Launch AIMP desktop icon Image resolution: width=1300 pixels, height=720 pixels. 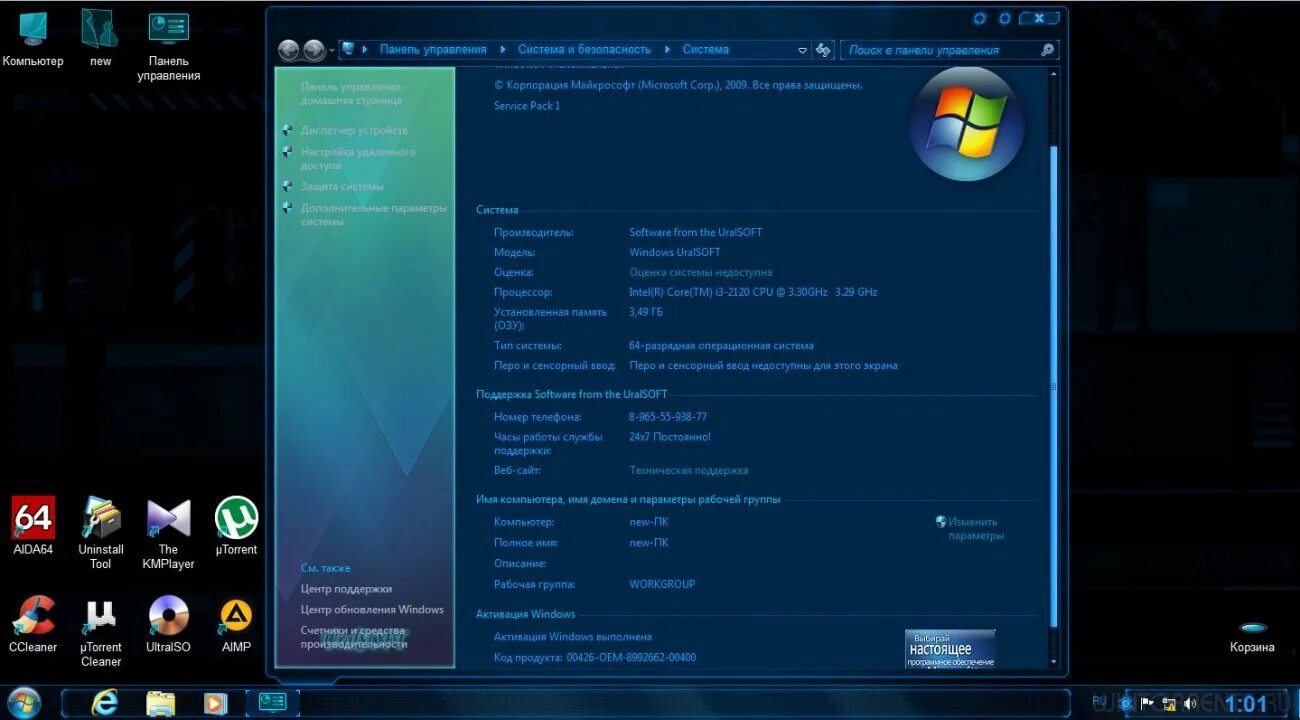tap(236, 624)
